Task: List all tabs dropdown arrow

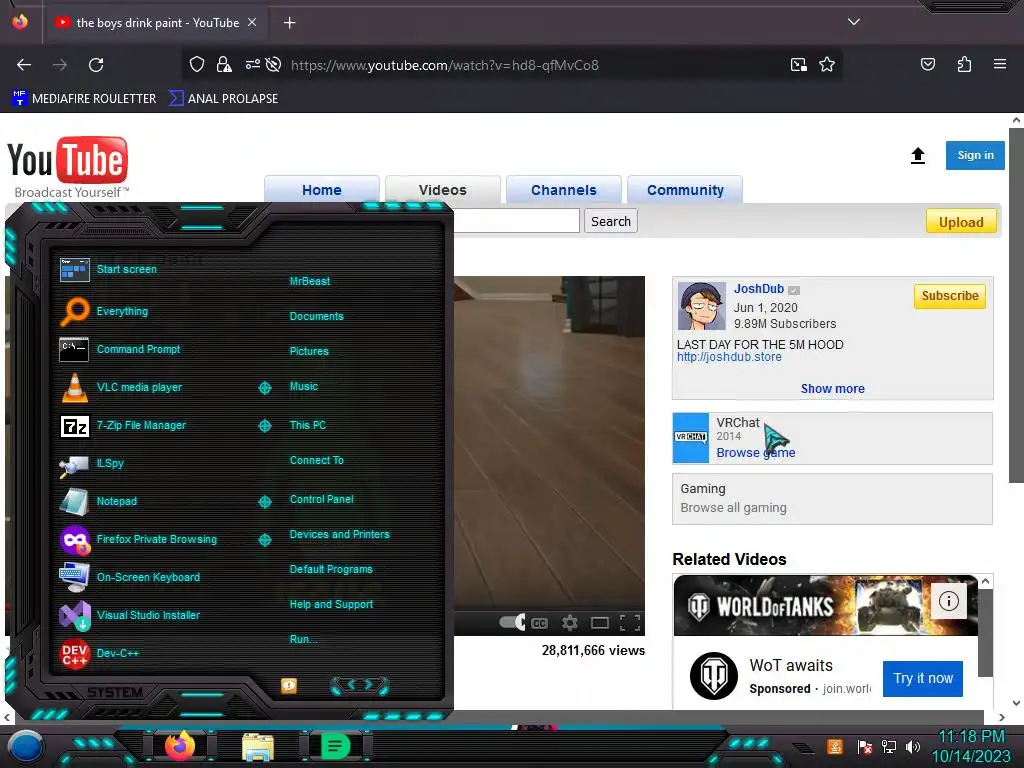Action: 853,22
